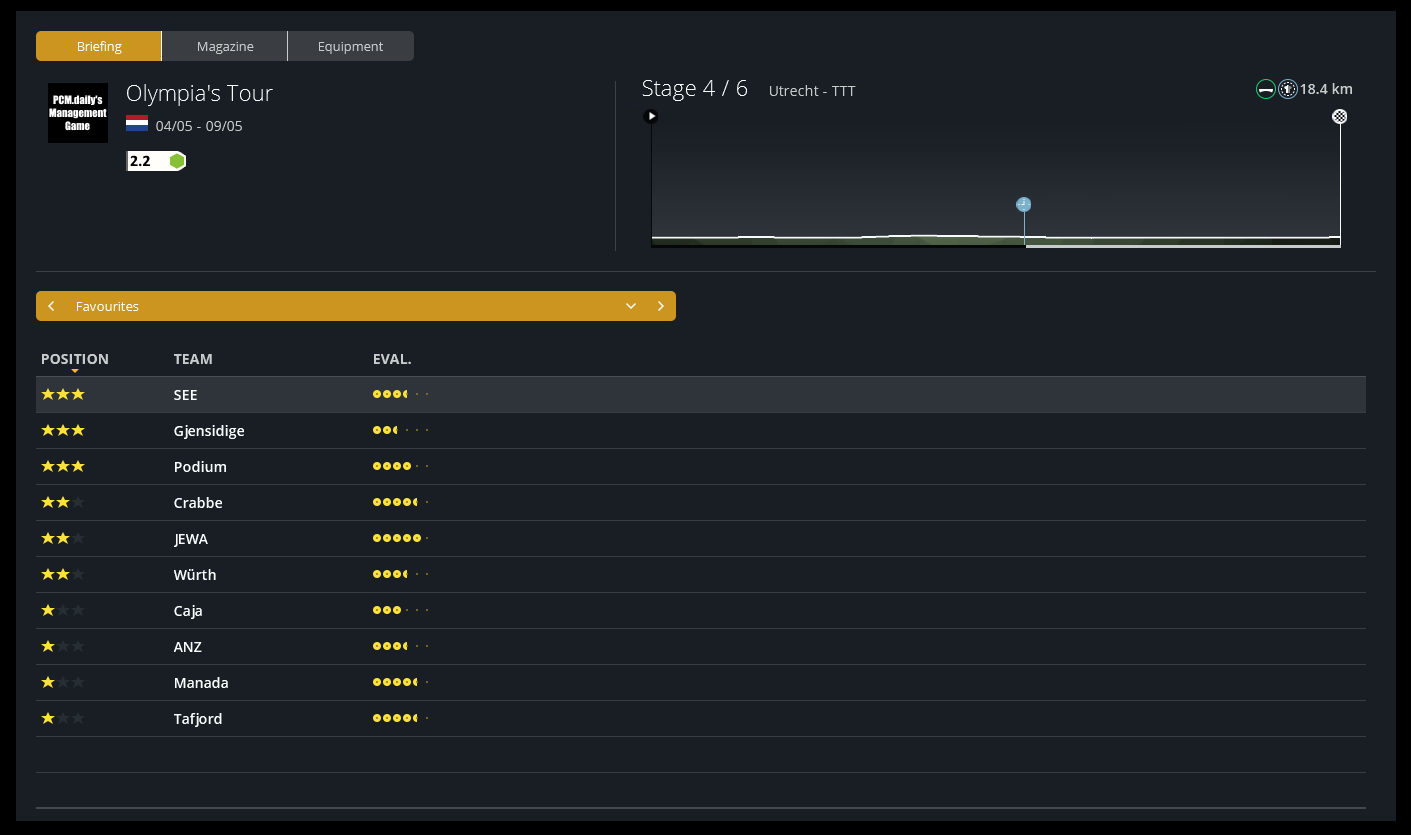
Task: Click the team time trial stopwatch icon
Action: (1288, 90)
